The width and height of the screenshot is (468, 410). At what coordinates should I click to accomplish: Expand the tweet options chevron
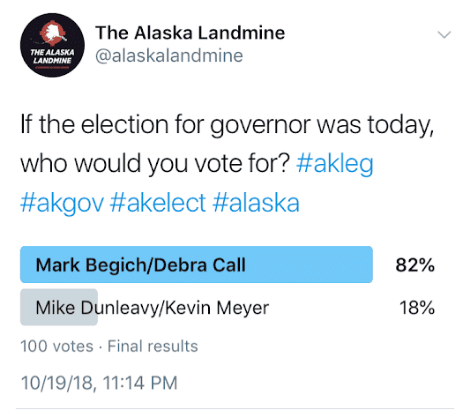(444, 34)
